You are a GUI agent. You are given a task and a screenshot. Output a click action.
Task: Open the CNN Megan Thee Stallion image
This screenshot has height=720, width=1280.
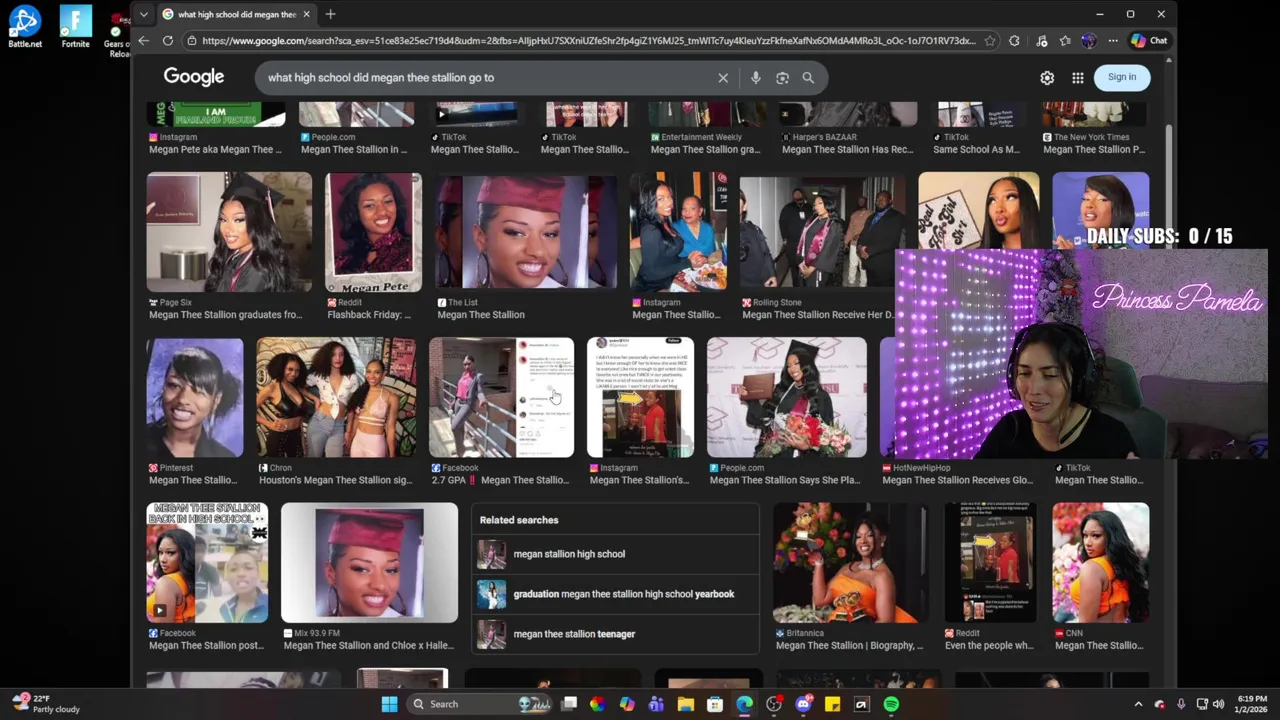(x=1101, y=563)
